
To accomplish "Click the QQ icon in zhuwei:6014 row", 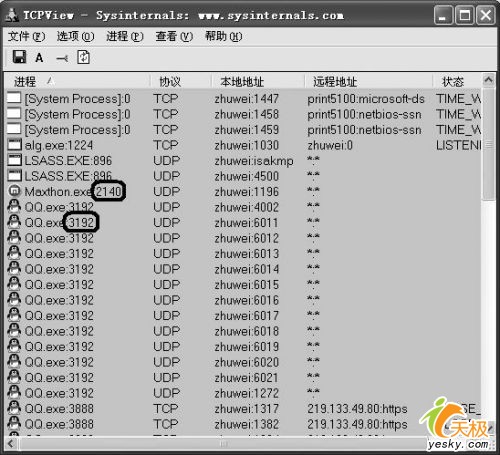I will 14,269.
